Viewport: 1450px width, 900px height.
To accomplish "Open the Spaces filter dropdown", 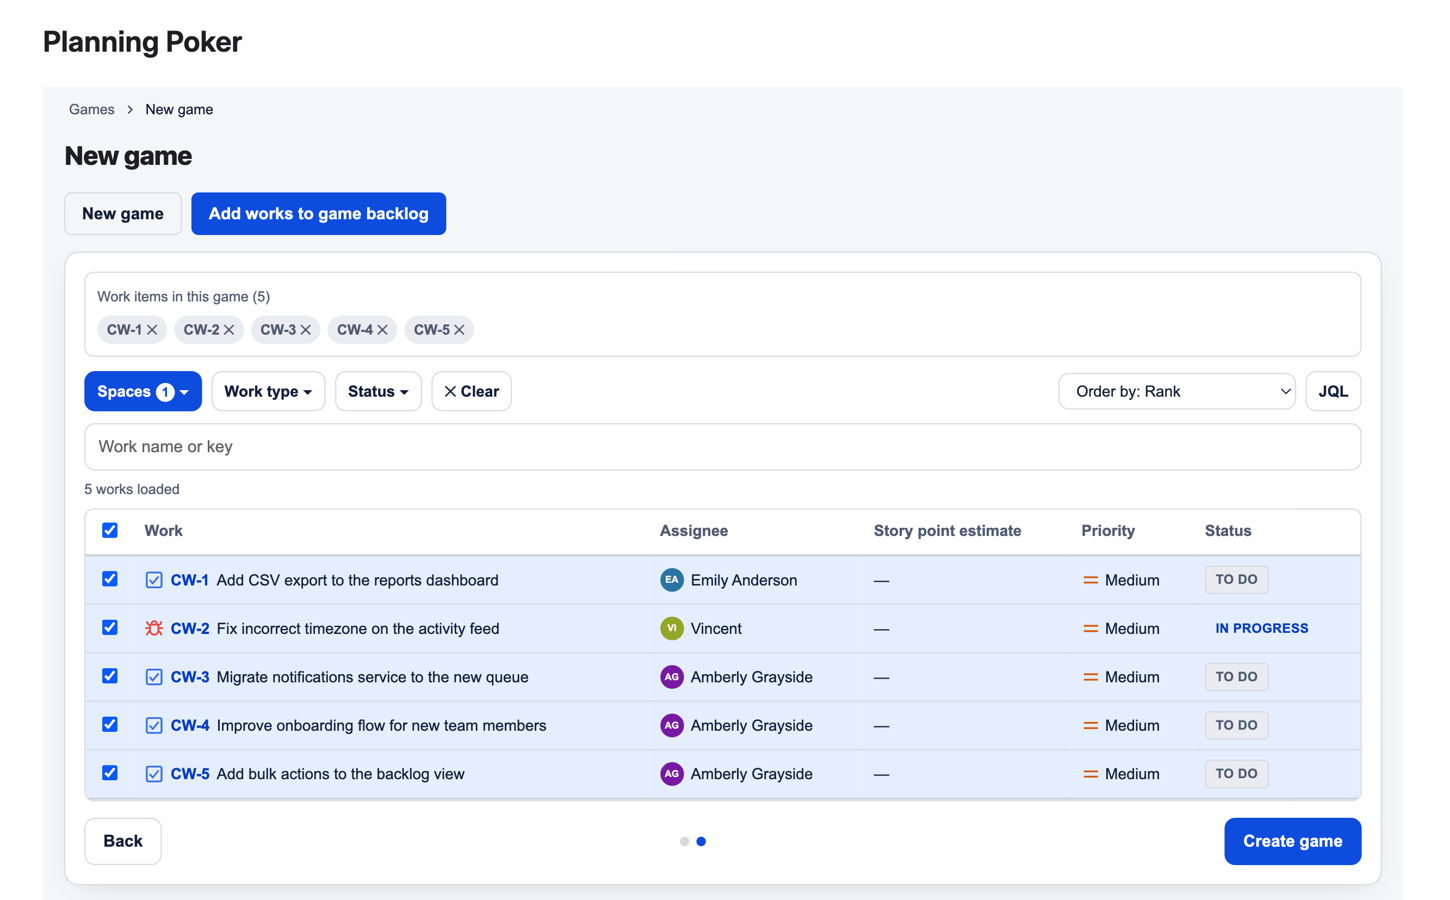I will pyautogui.click(x=143, y=392).
